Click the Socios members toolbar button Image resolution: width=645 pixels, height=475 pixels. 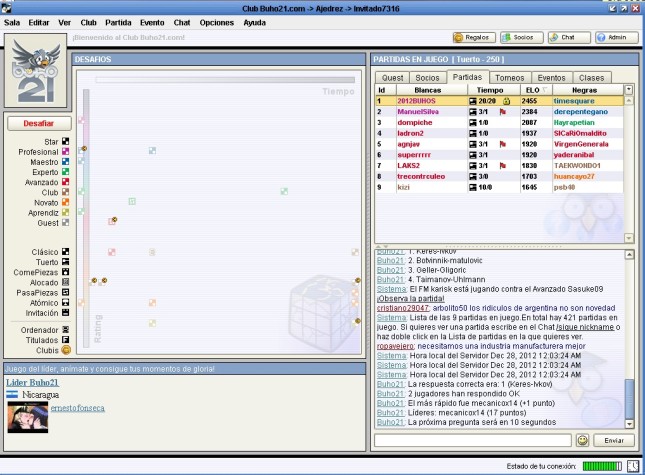(x=521, y=37)
